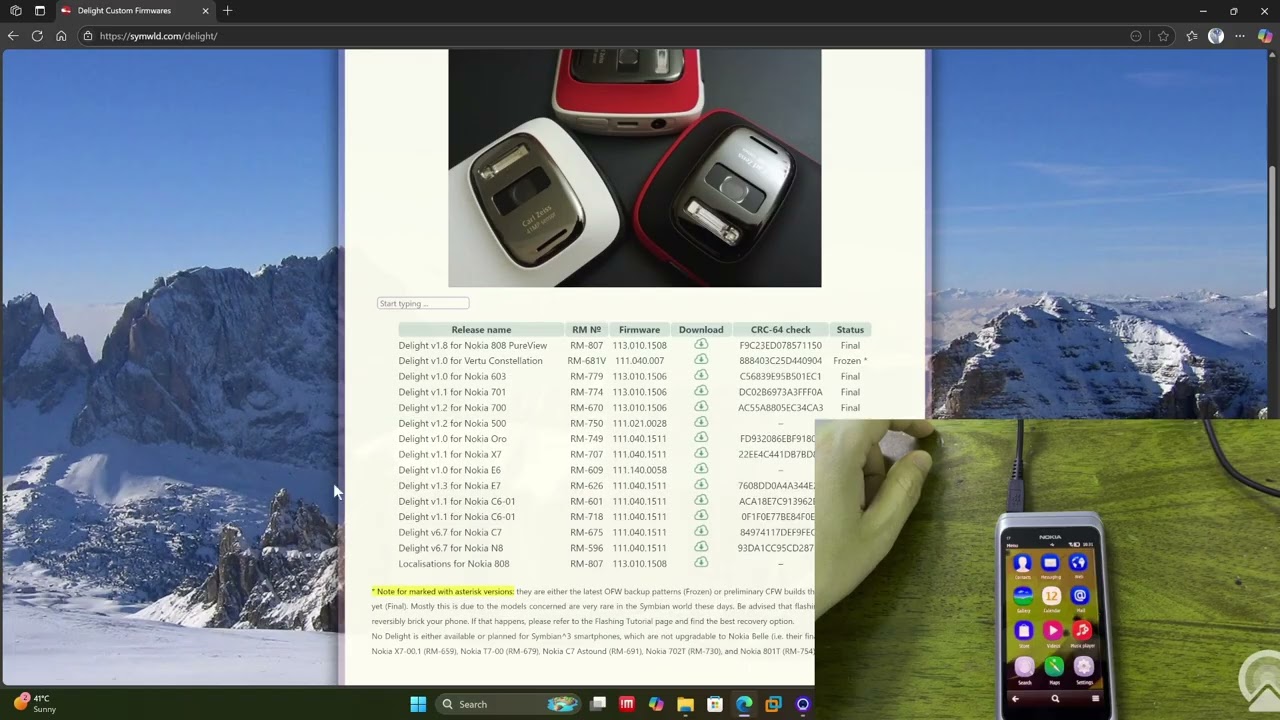Viewport: 1280px width, 720px height.
Task: Download Delight v6.7 for Nokia C7
Action: point(701,532)
